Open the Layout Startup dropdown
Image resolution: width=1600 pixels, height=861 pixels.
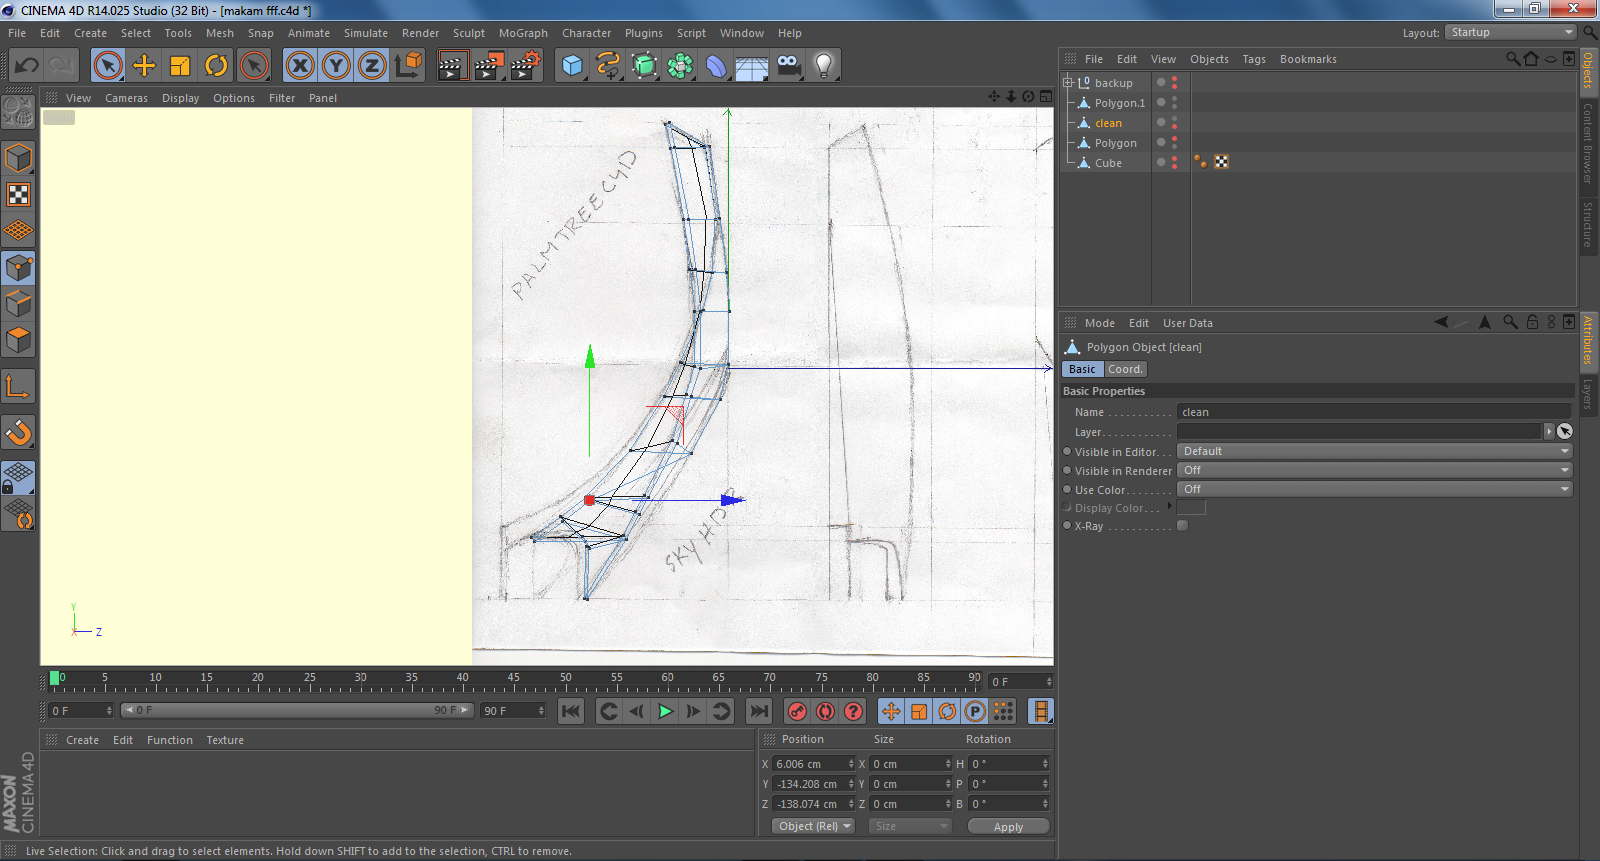click(1511, 33)
